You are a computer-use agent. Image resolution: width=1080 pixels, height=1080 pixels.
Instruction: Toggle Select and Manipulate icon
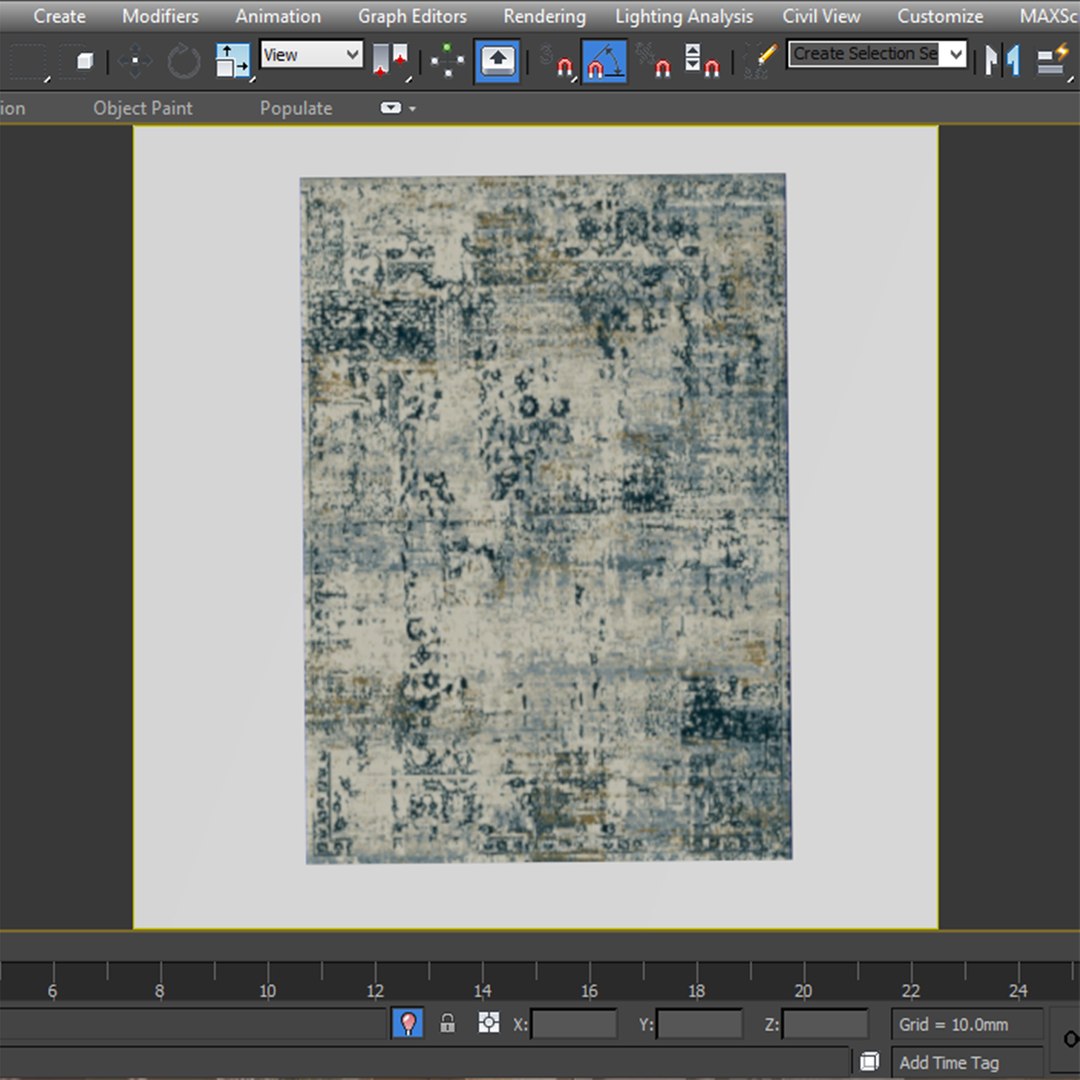[448, 61]
